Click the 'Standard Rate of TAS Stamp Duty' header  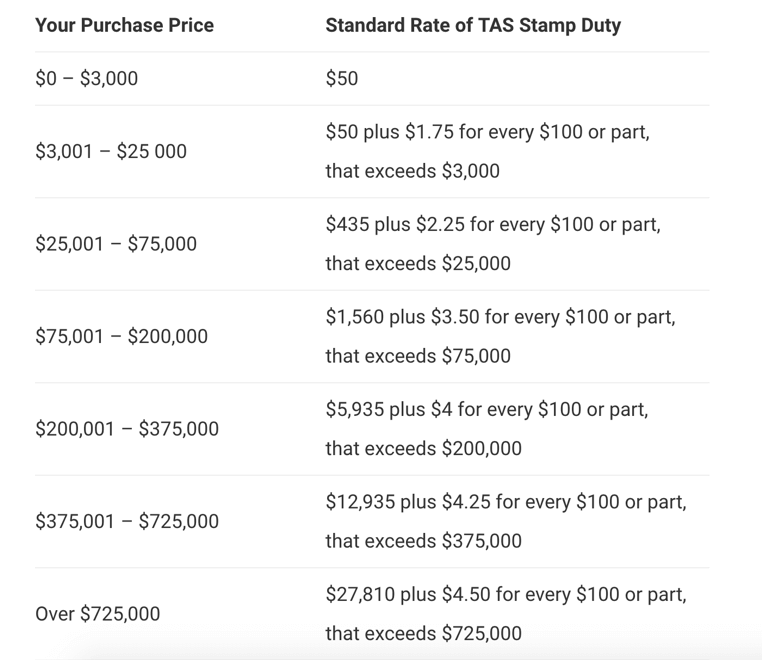[x=473, y=25]
